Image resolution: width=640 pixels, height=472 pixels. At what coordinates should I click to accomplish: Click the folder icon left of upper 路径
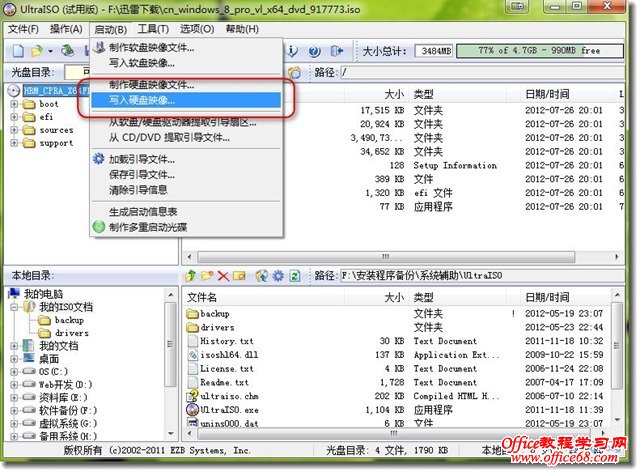pos(295,73)
